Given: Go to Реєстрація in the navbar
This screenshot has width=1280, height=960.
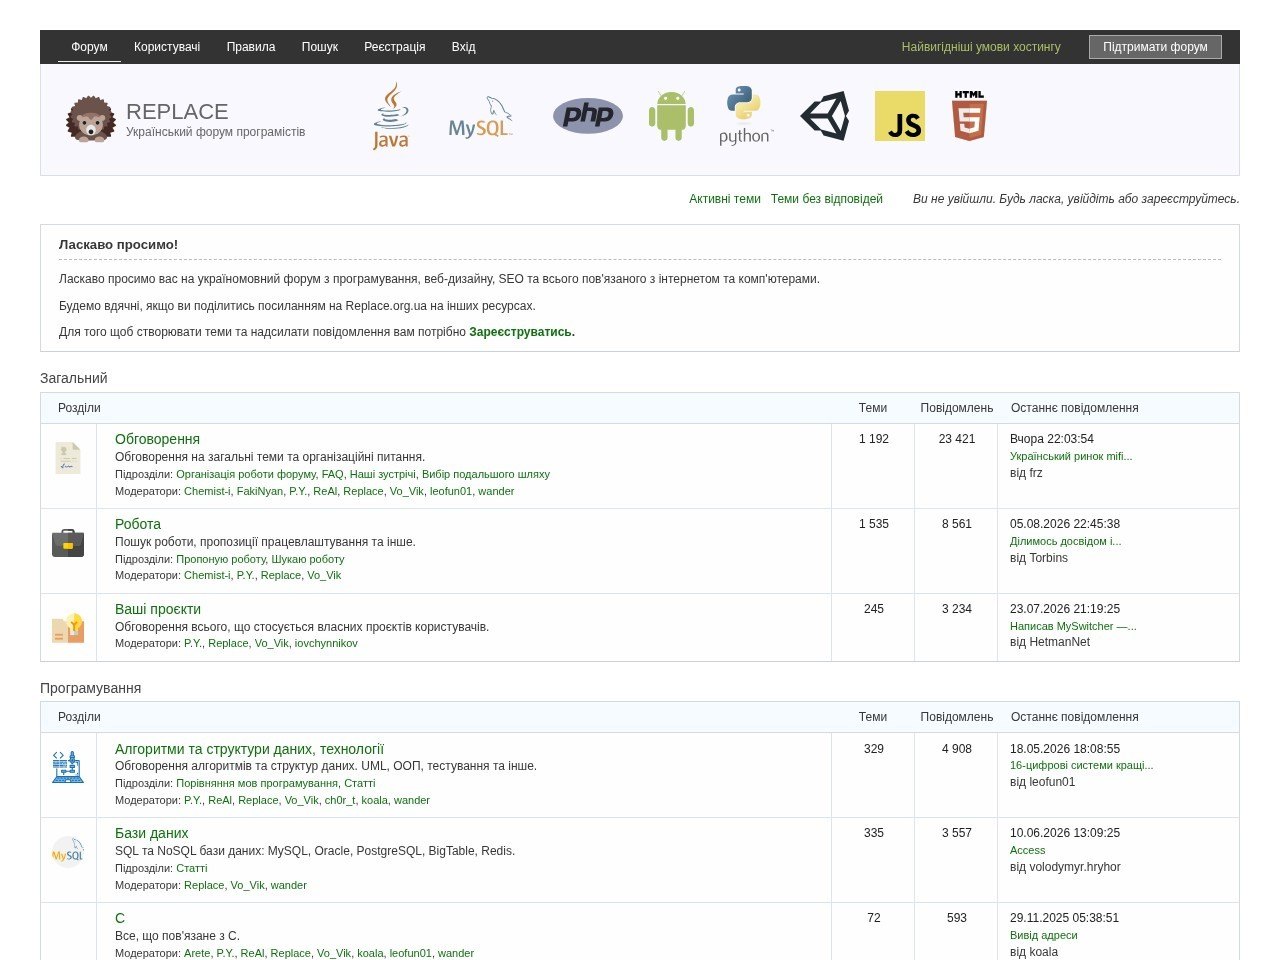Looking at the screenshot, I should (x=395, y=47).
